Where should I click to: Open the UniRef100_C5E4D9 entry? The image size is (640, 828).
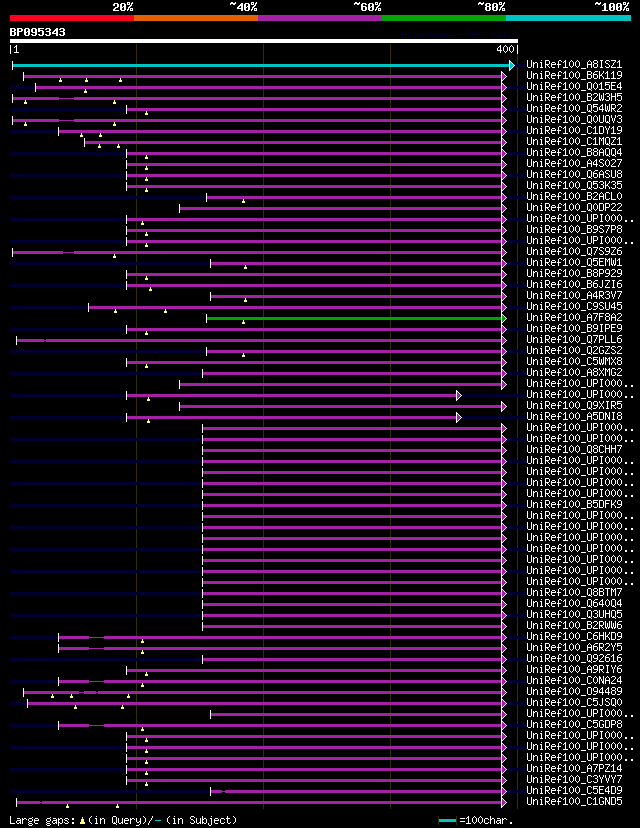574,791
